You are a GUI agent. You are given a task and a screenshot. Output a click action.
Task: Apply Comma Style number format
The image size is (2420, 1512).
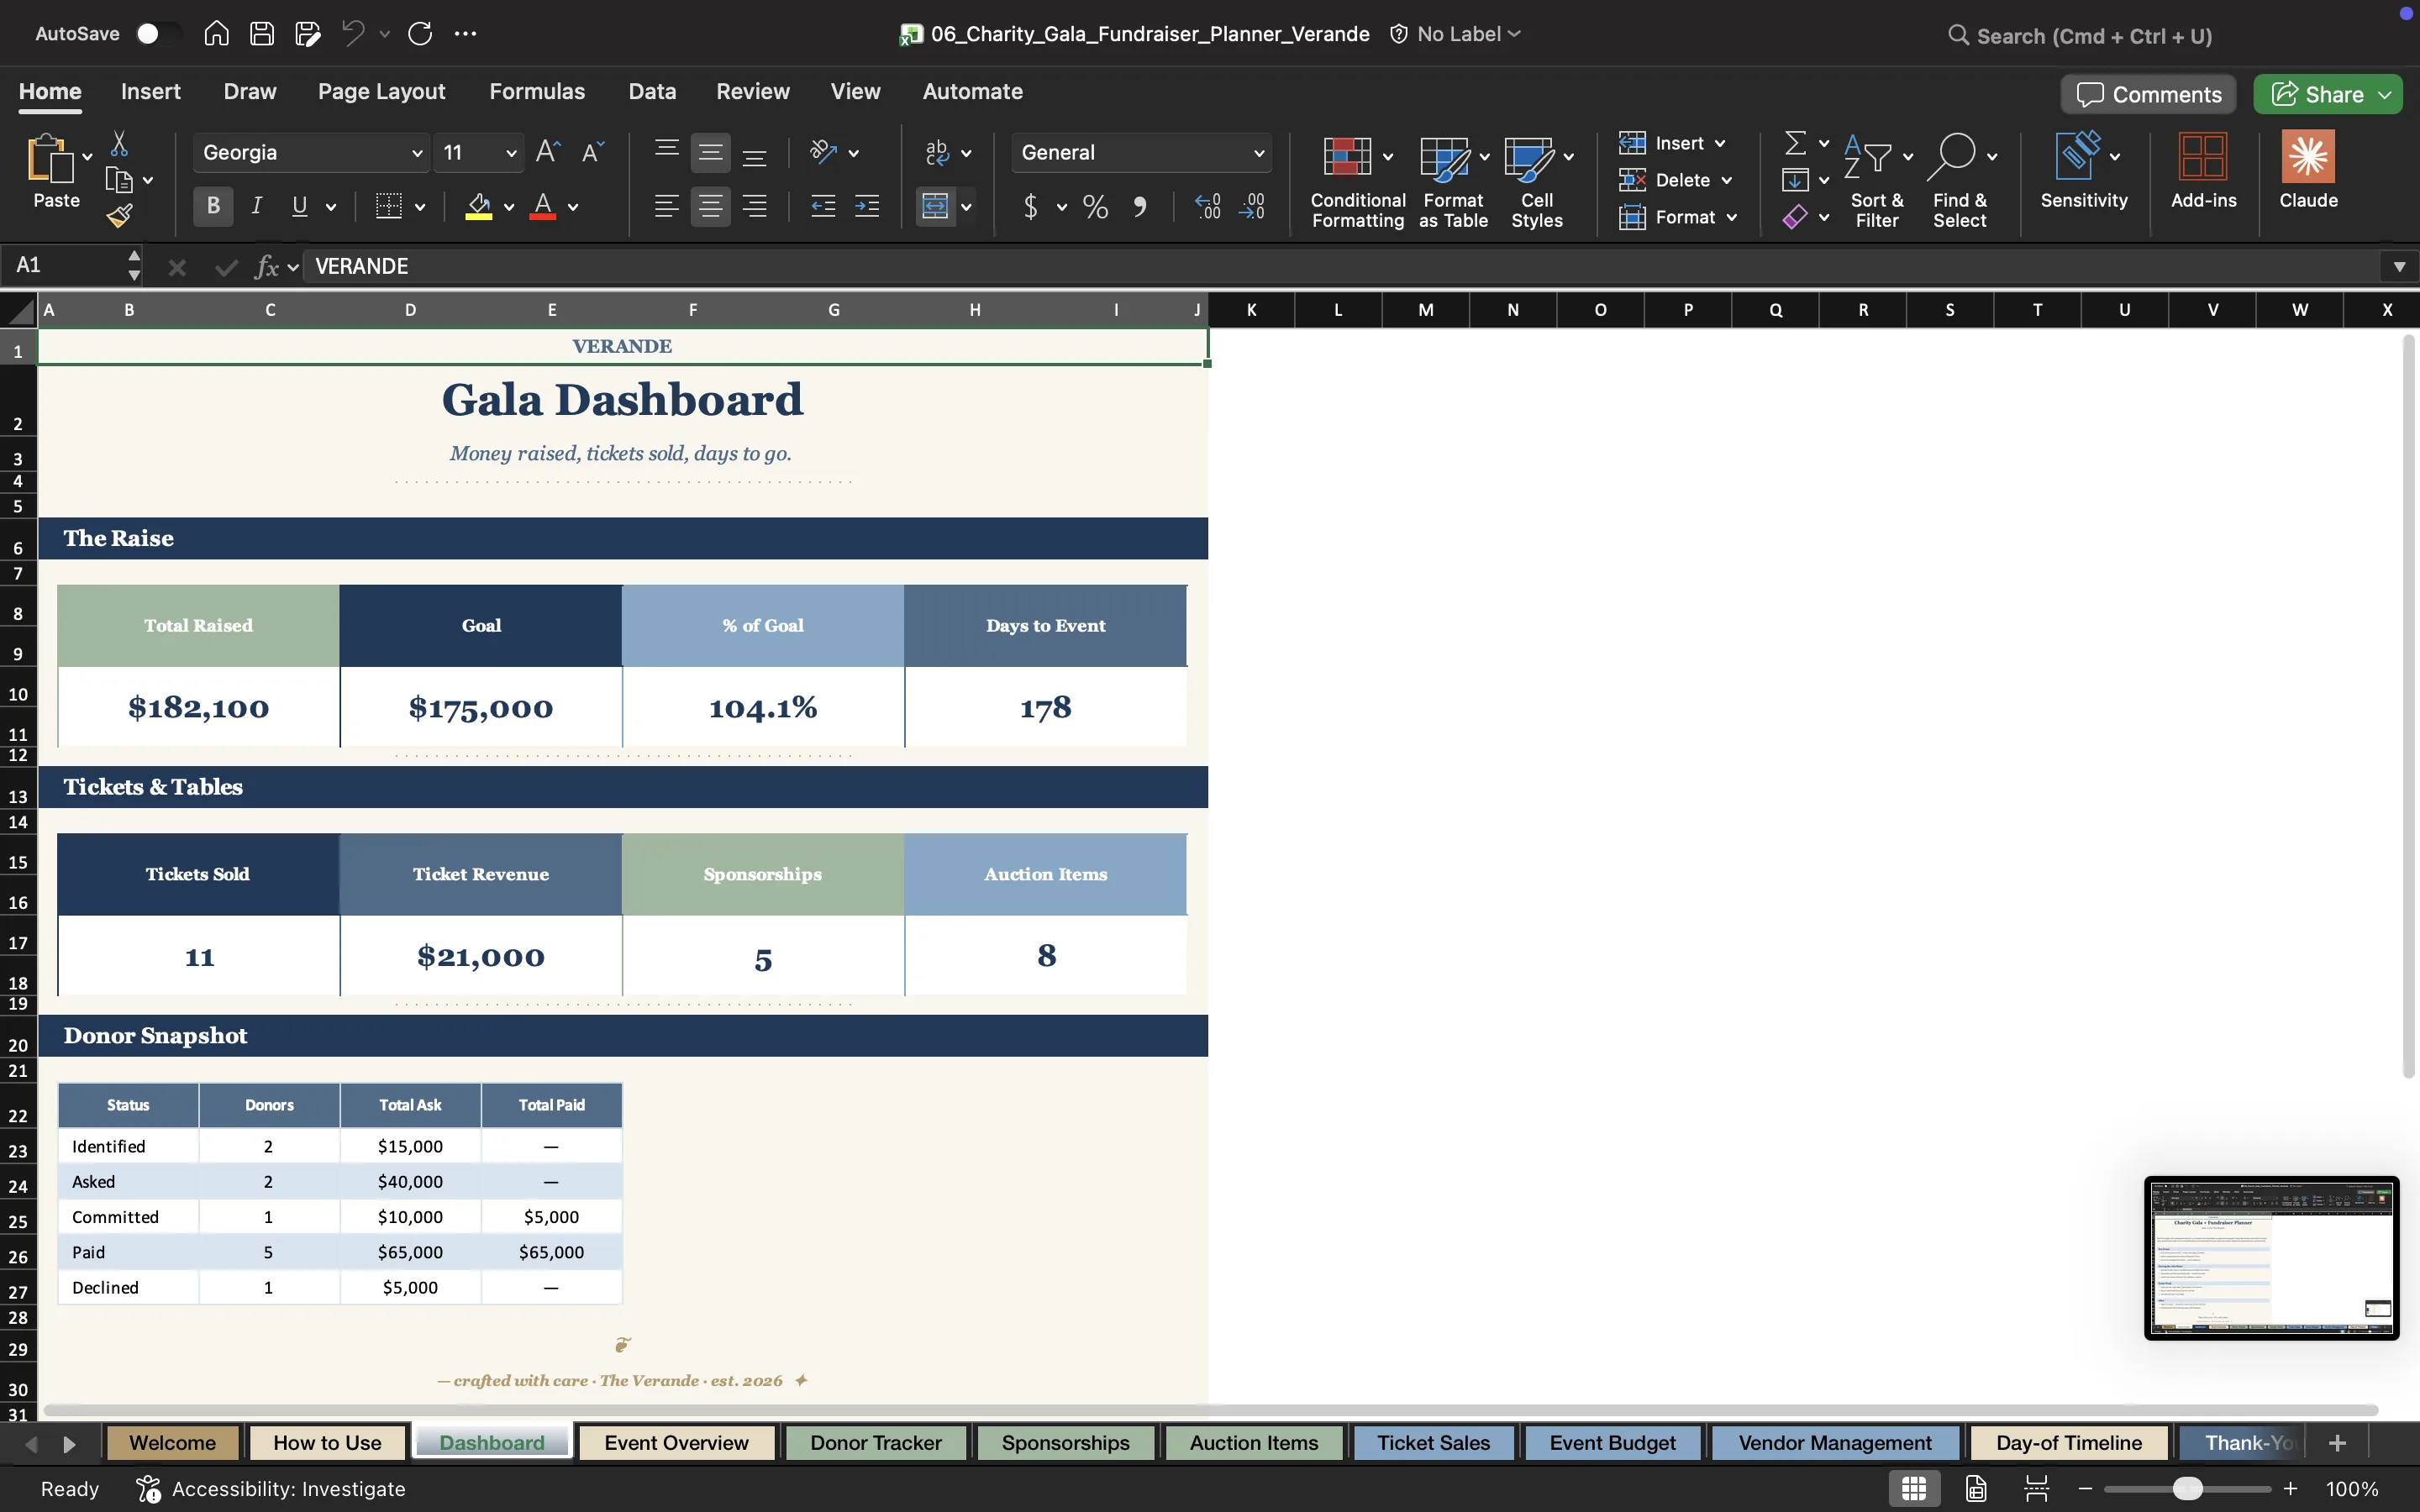(x=1140, y=207)
